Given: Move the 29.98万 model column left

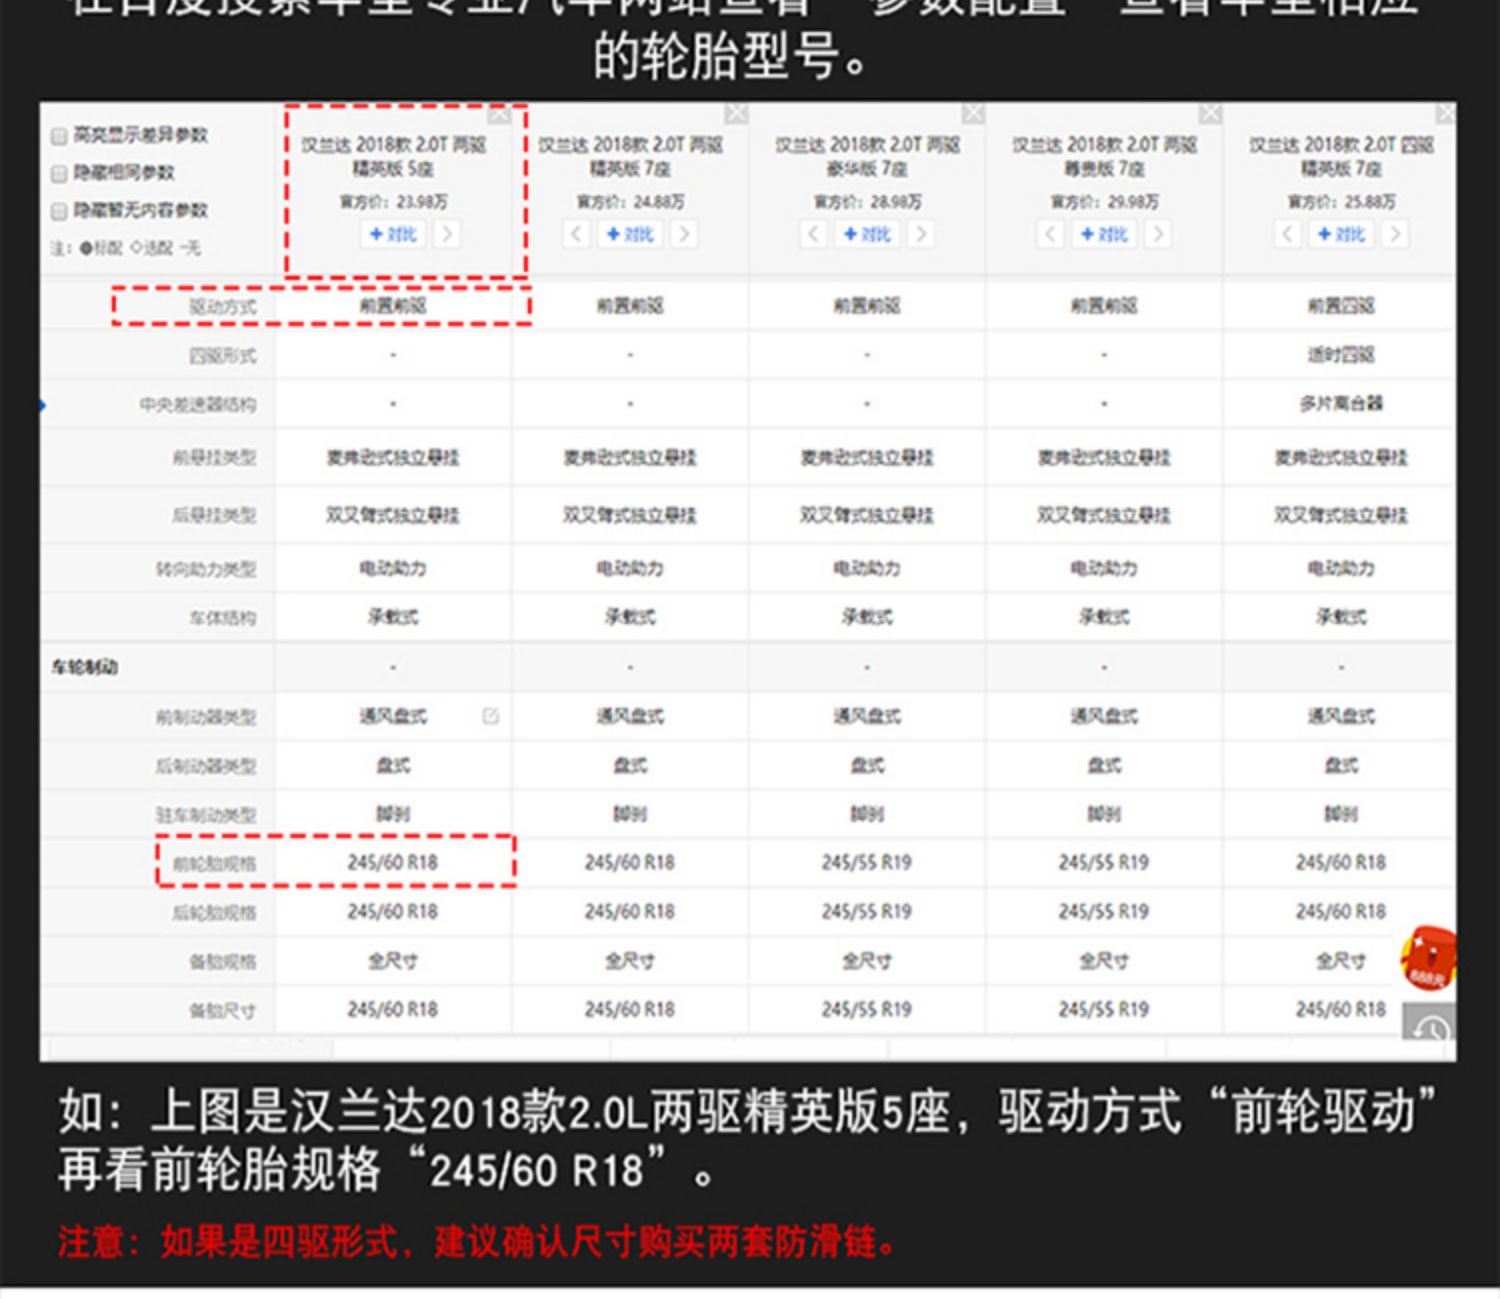Looking at the screenshot, I should (1050, 234).
